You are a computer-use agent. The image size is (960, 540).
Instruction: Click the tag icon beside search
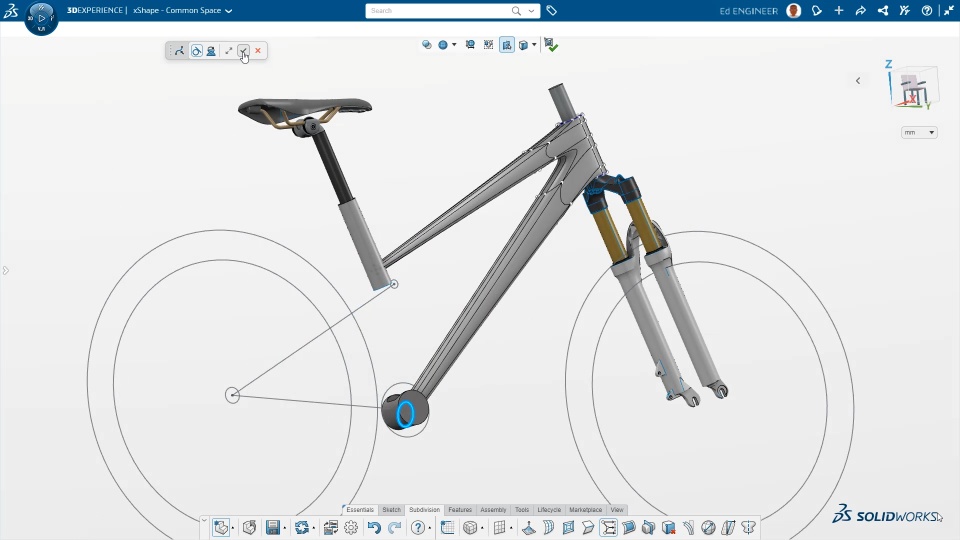tap(551, 10)
